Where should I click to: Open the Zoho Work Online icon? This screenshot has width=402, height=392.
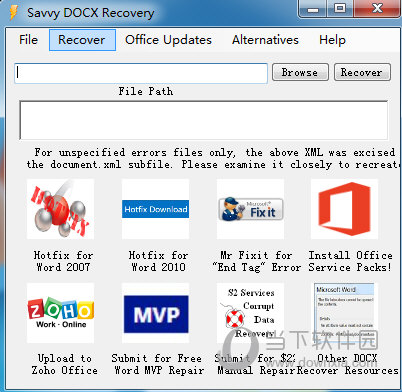[x=60, y=313]
